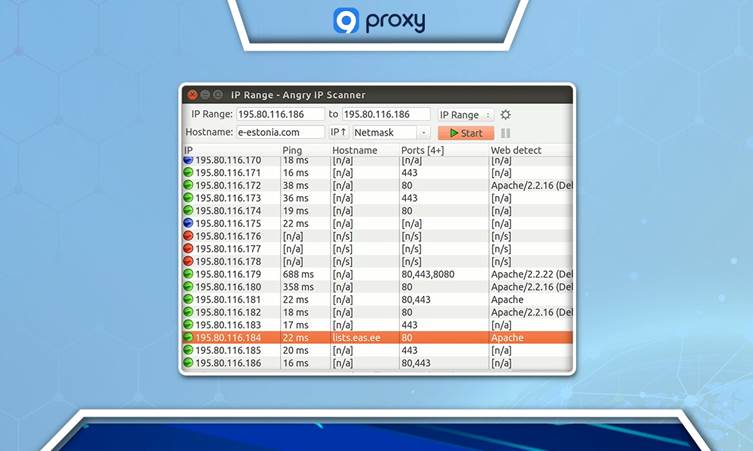
Task: Click green status icon of 195.80.116.185
Action: point(188,350)
